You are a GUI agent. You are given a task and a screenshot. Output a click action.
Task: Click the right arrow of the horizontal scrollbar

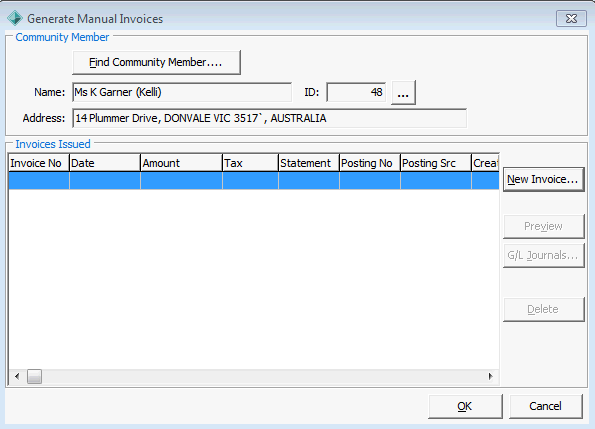pos(490,377)
